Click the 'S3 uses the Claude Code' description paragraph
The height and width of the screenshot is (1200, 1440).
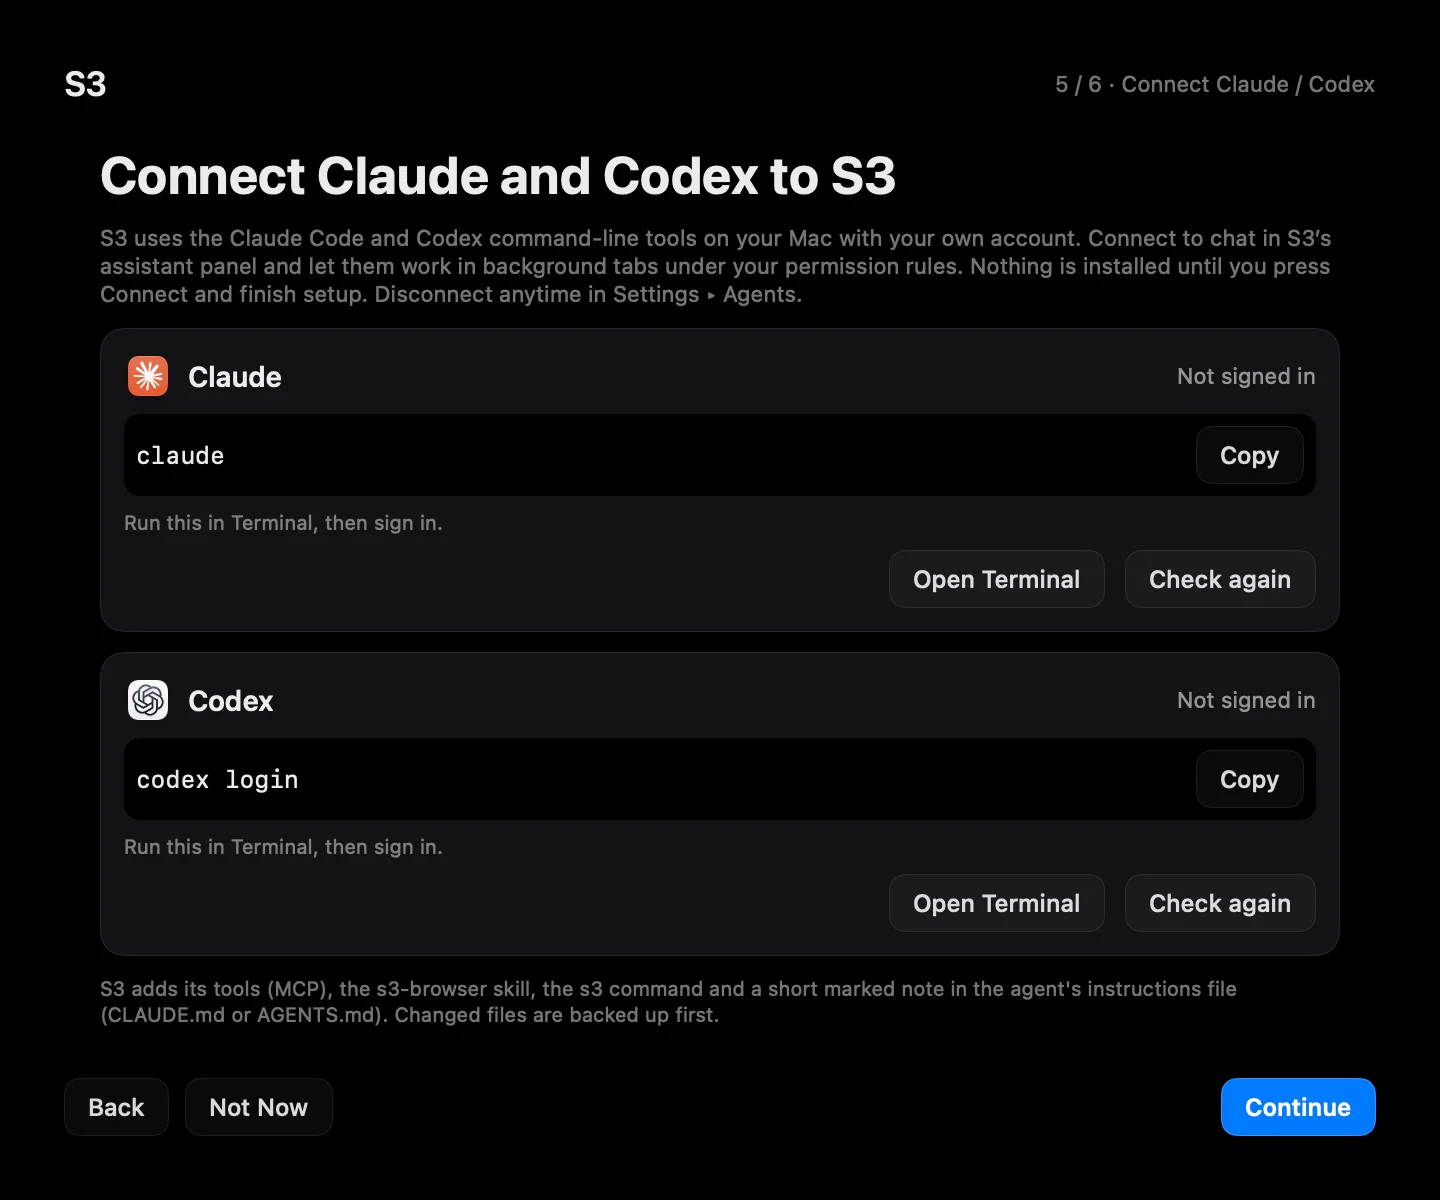tap(716, 266)
